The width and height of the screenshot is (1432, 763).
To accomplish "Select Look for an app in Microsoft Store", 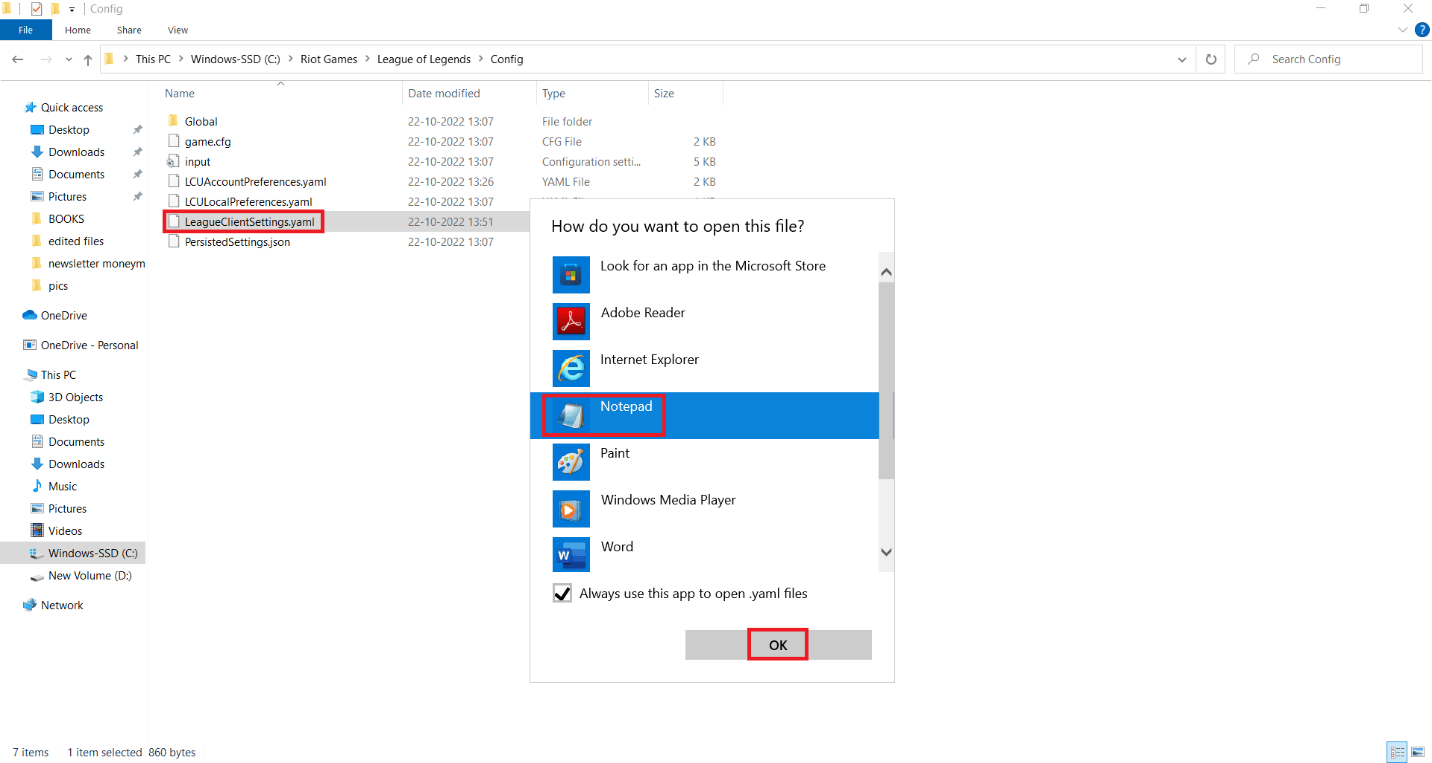I will [x=704, y=275].
